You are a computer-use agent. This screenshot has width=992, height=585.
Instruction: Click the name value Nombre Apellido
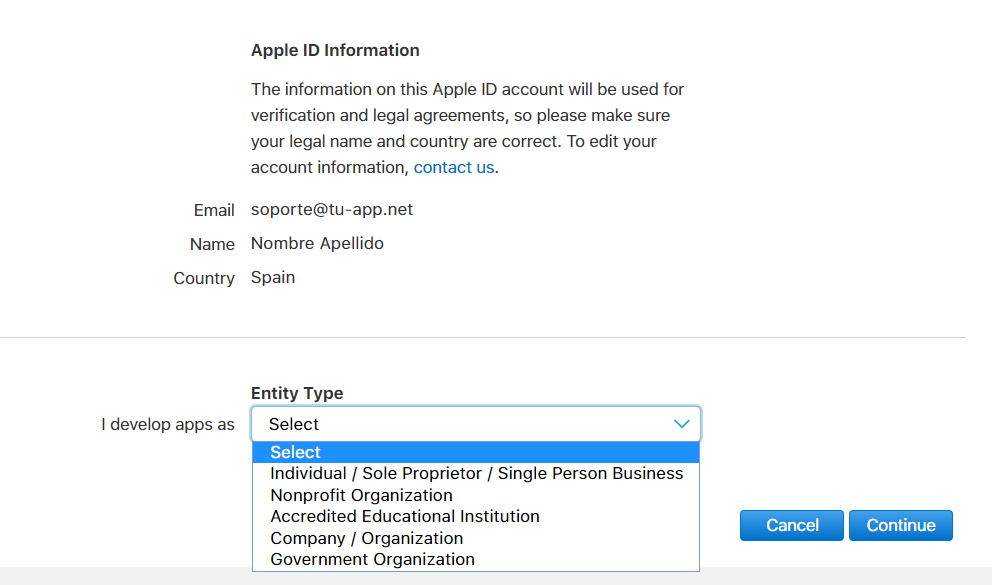click(x=317, y=244)
